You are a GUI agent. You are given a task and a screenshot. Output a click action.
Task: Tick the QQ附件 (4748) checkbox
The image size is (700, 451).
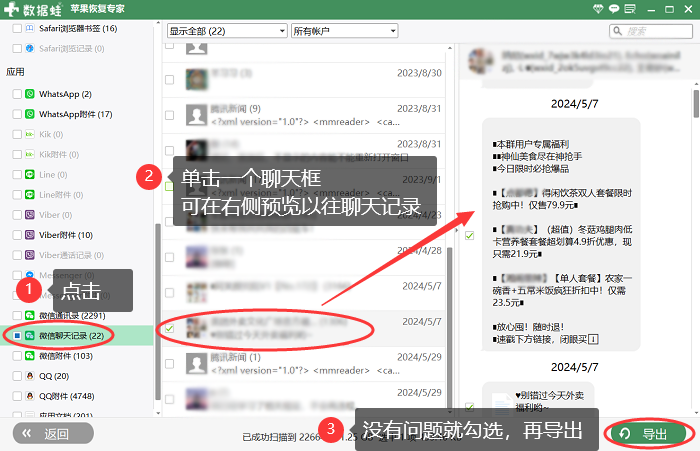click(x=17, y=396)
